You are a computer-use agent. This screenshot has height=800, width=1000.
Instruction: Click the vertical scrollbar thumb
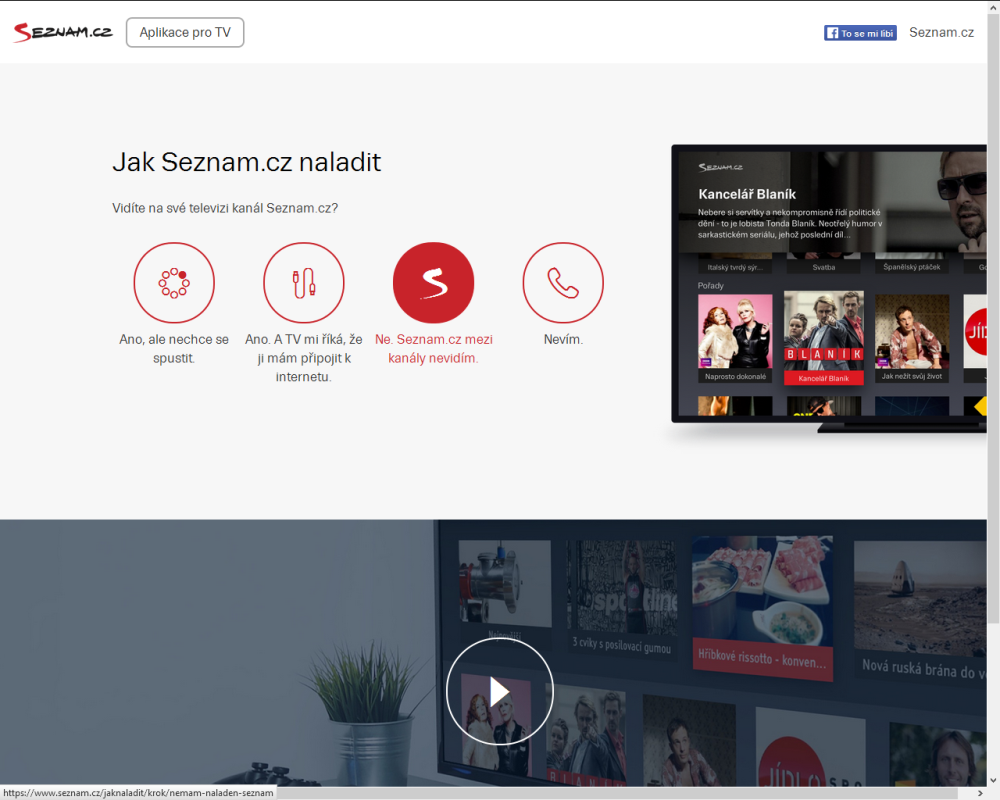click(994, 319)
